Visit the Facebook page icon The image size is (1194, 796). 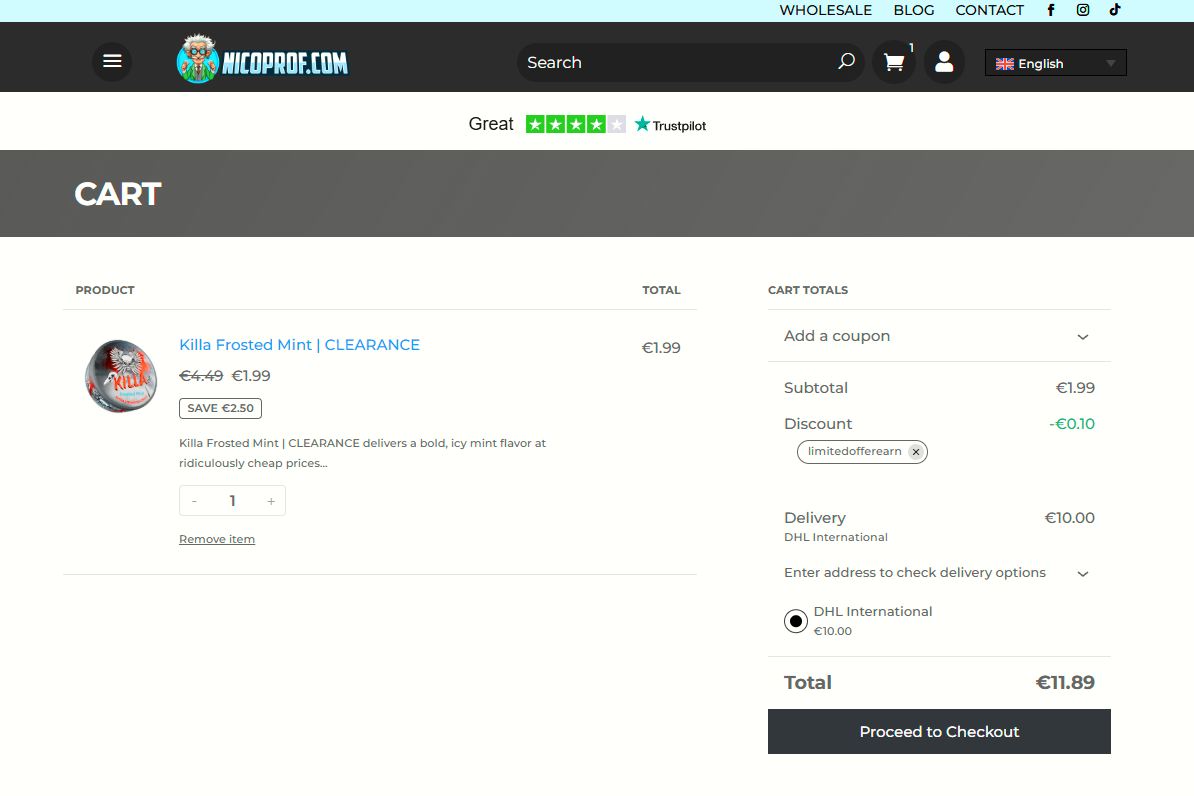(1051, 10)
